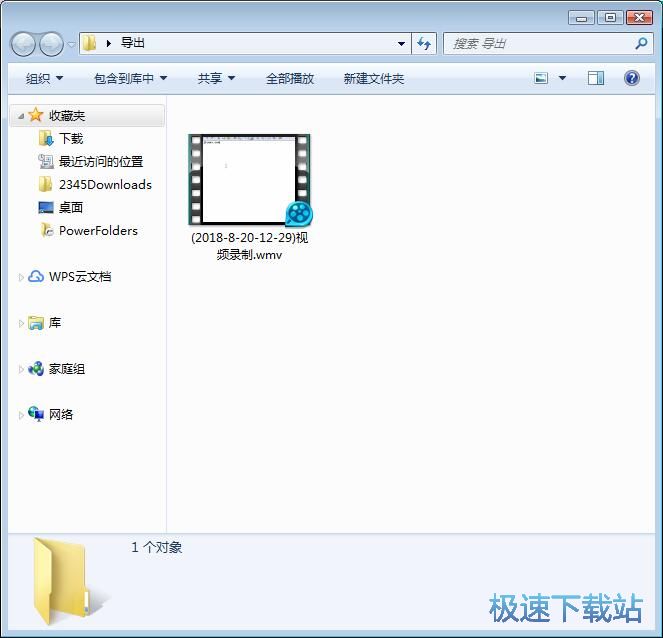This screenshot has height=638, width=663.
Task: Click the 库 libraries icon
Action: click(x=36, y=323)
